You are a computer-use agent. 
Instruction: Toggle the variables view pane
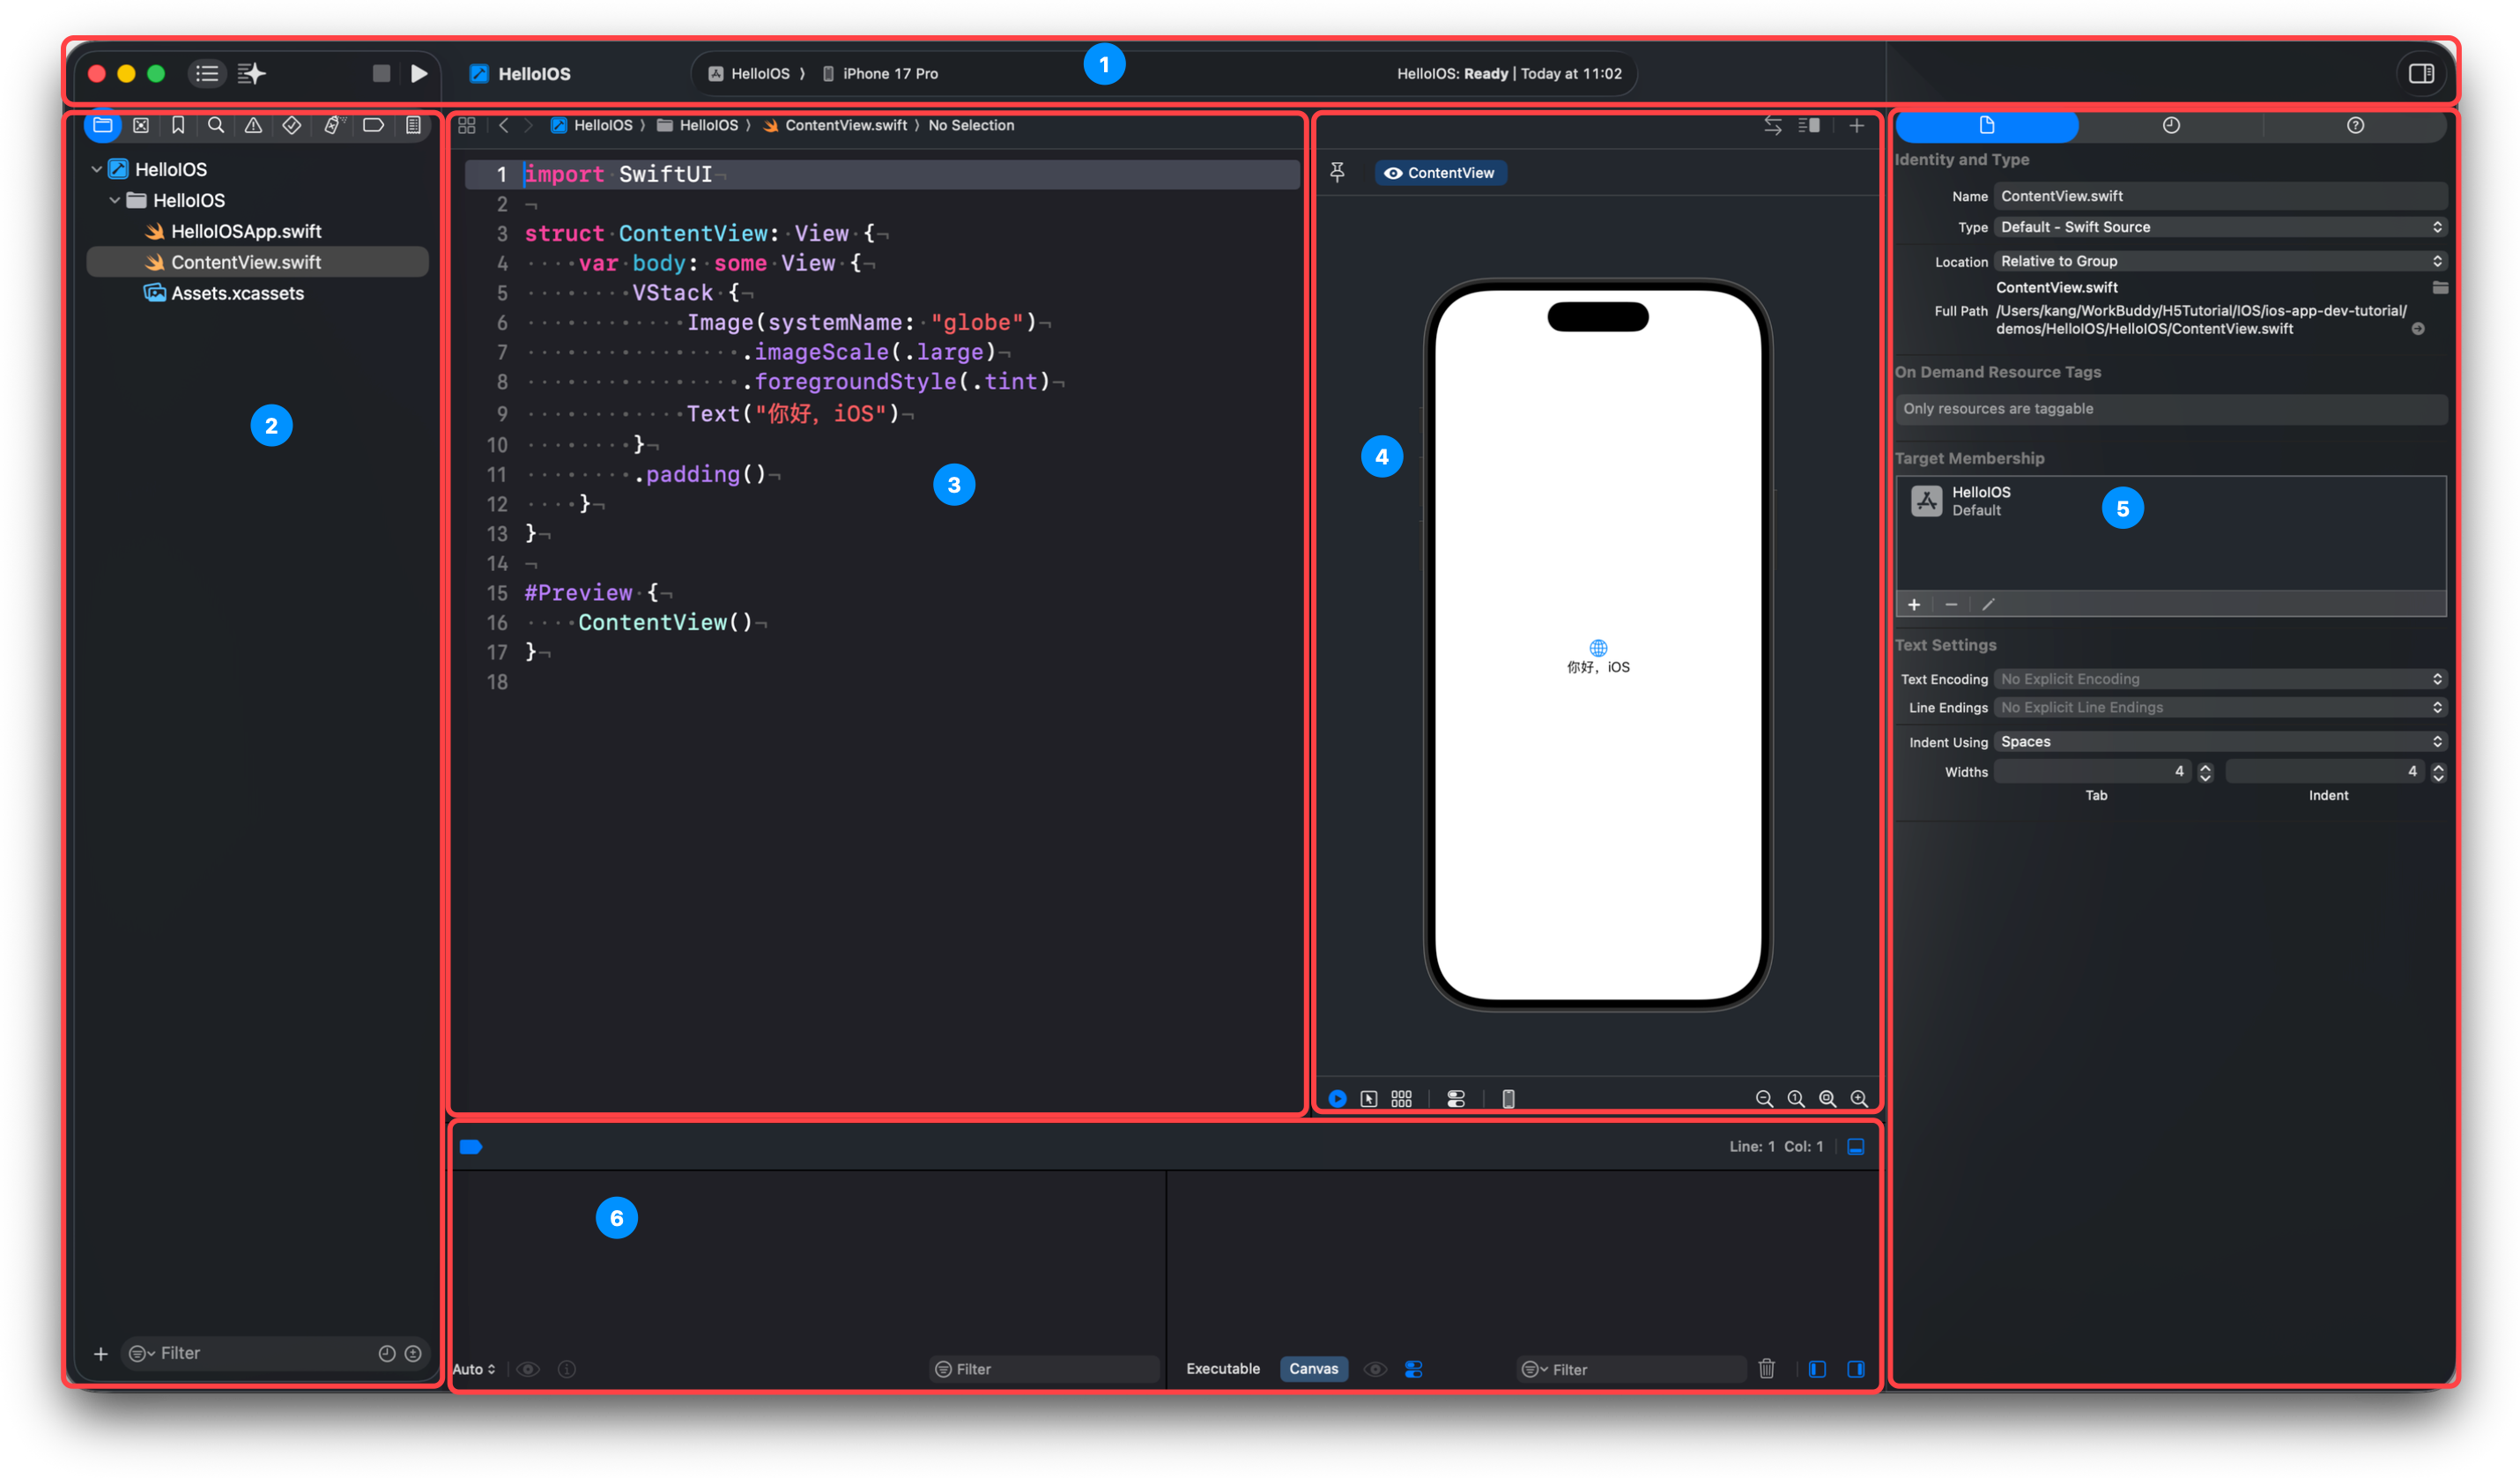pos(1817,1369)
